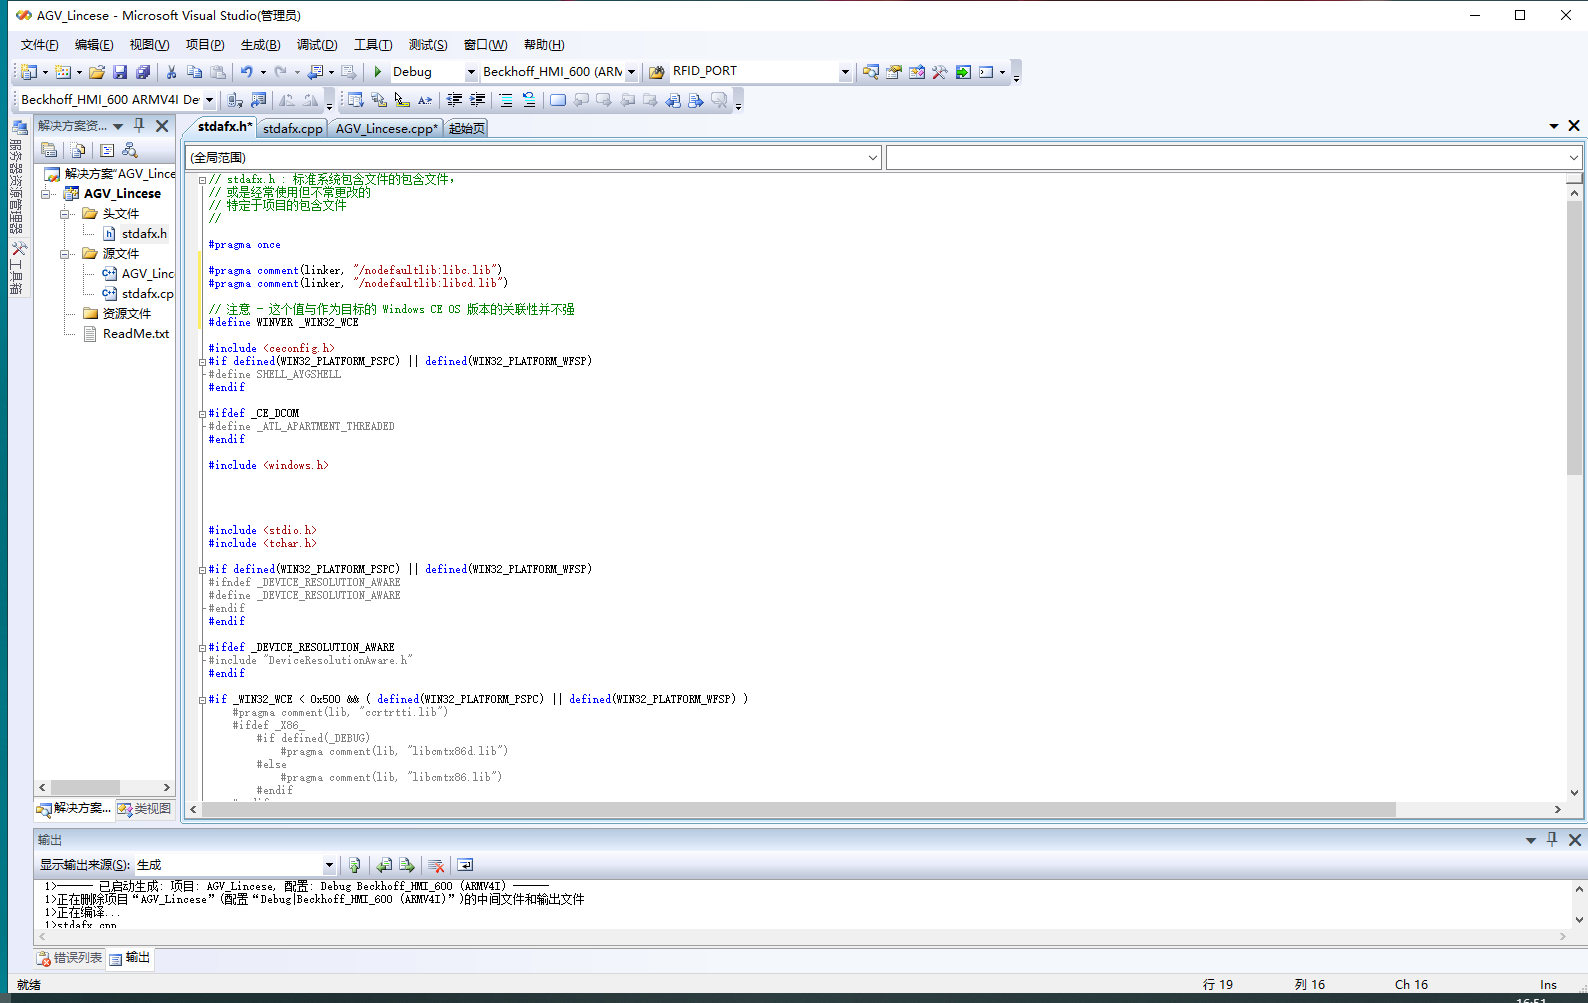Click the Find in Files binoculars-folder icon
1588x1003 pixels.
click(657, 72)
